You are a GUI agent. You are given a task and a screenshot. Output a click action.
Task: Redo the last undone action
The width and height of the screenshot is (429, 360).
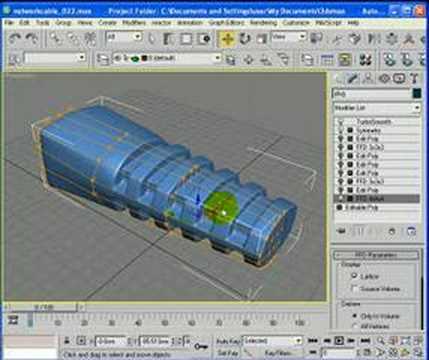pos(32,39)
